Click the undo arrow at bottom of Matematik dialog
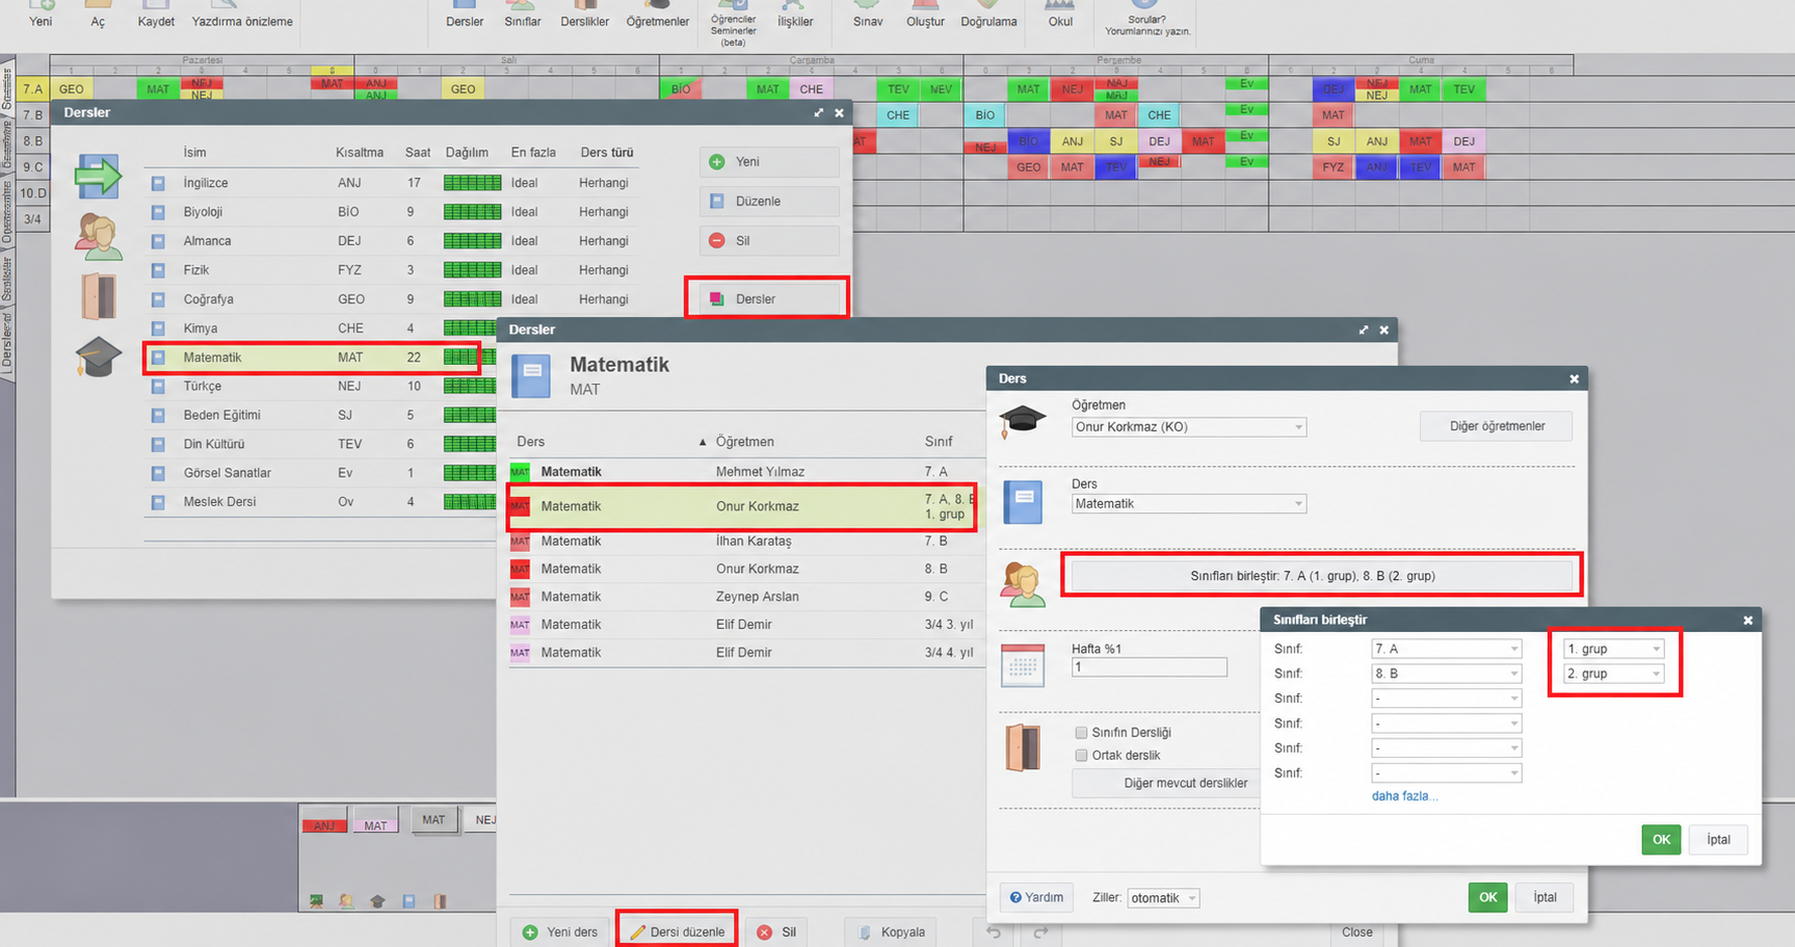Image resolution: width=1795 pixels, height=947 pixels. pos(994,932)
